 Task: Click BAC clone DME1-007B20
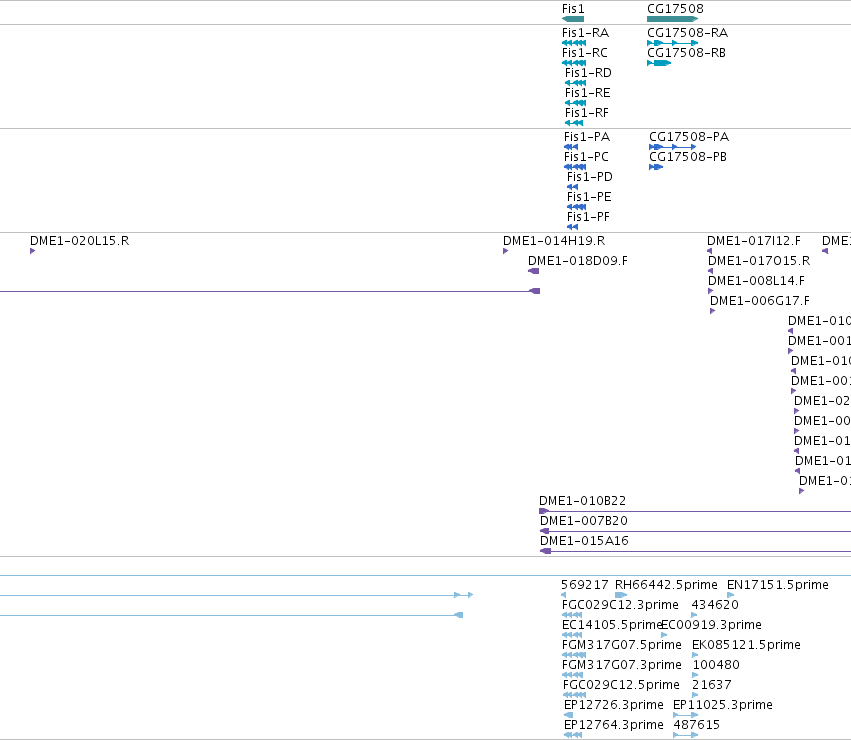click(583, 521)
